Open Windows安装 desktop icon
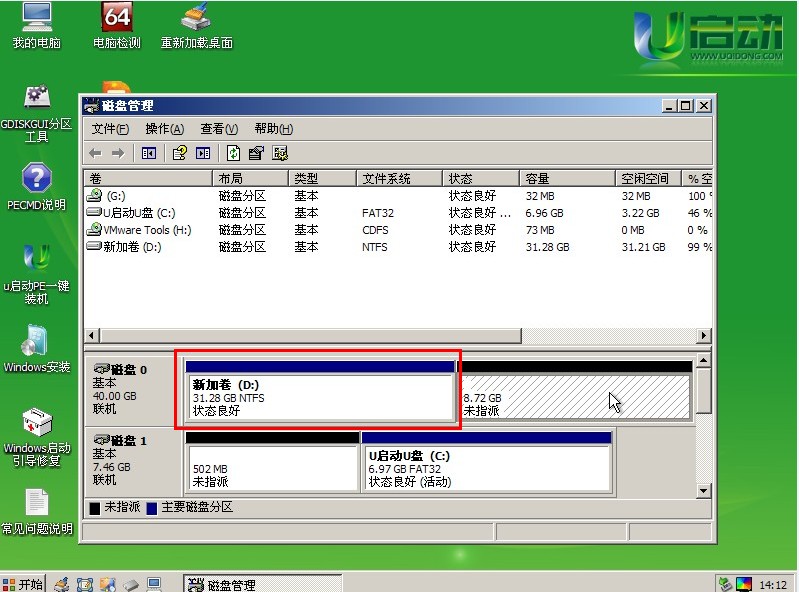 [x=36, y=348]
